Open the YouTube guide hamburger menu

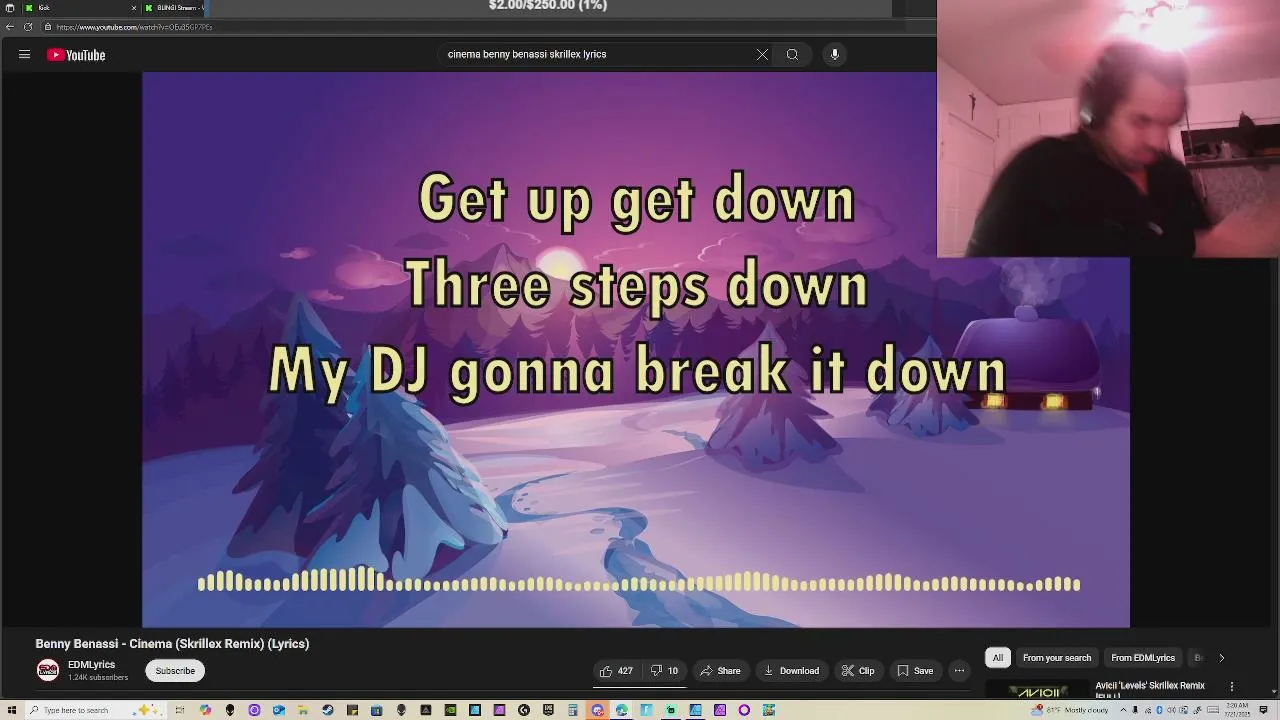point(24,55)
